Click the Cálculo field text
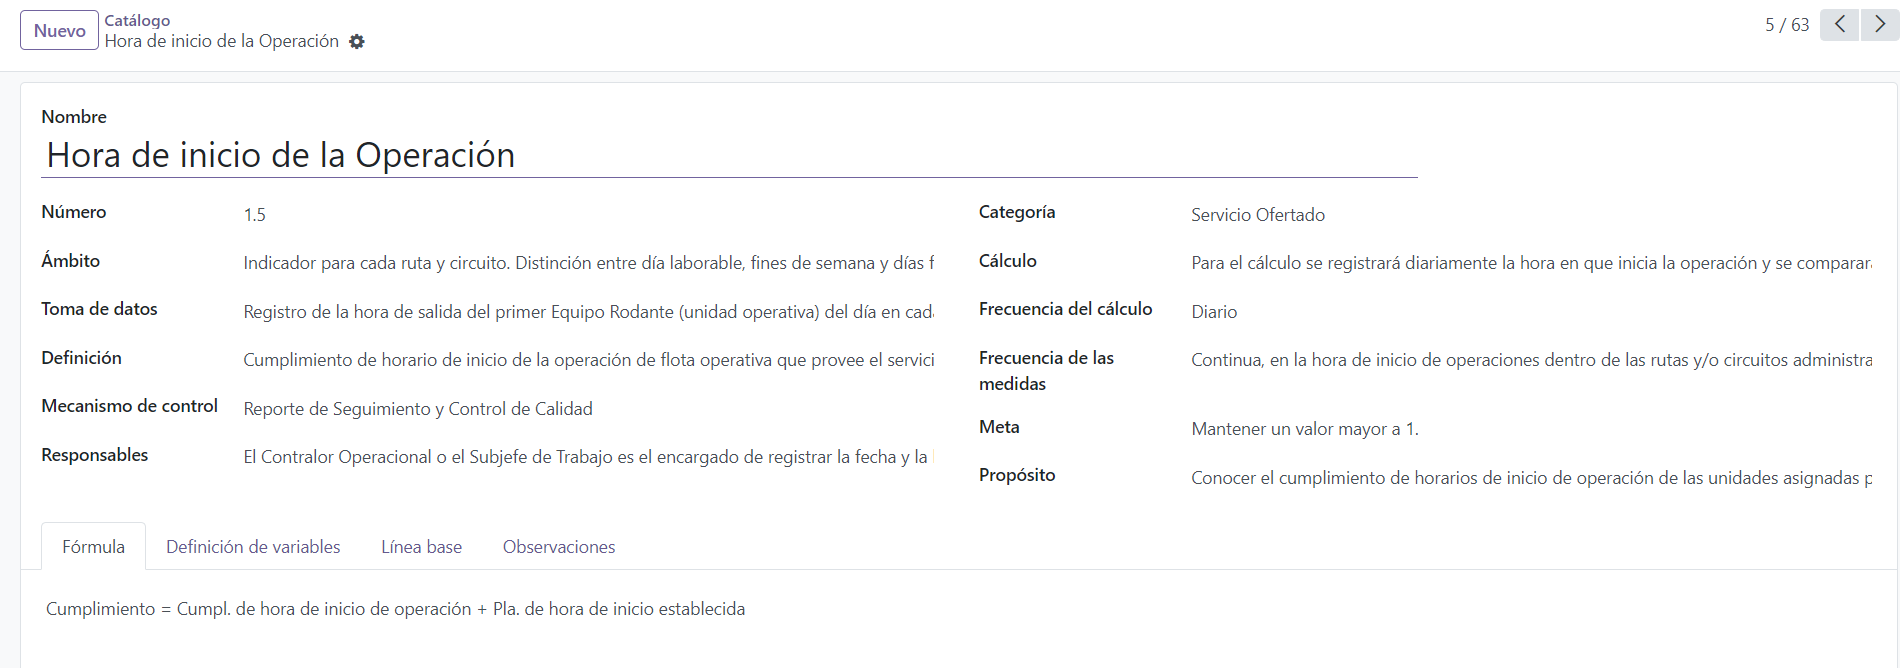Viewport: 1900px width, 668px height. coord(1531,263)
